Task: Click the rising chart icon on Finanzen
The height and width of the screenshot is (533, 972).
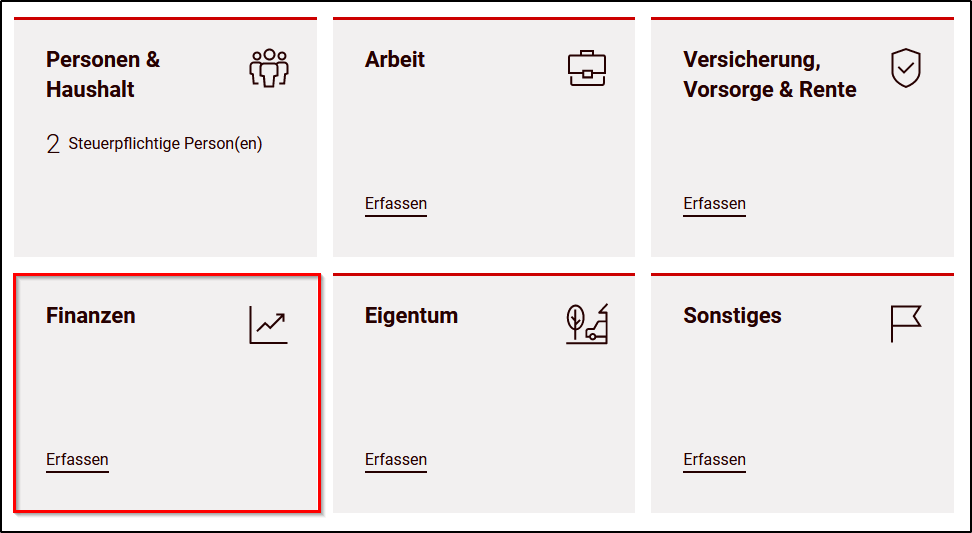Action: coord(268,325)
